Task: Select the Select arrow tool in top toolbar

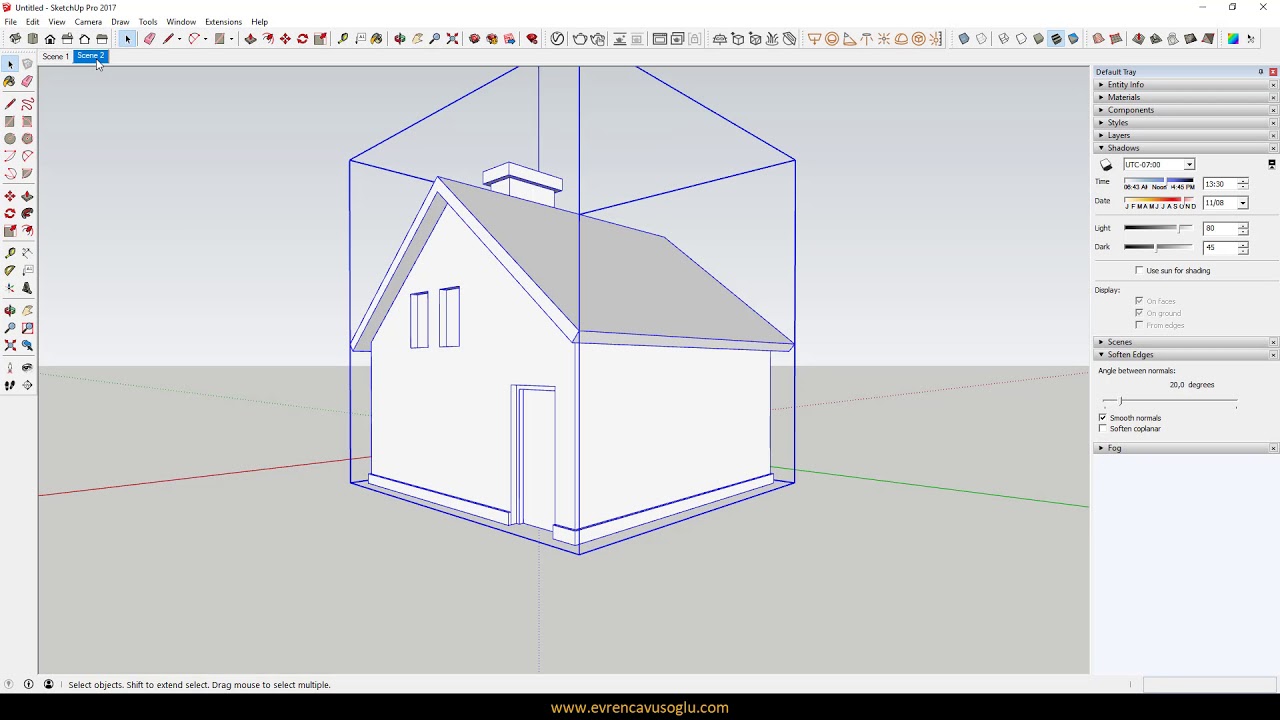Action: pos(127,39)
